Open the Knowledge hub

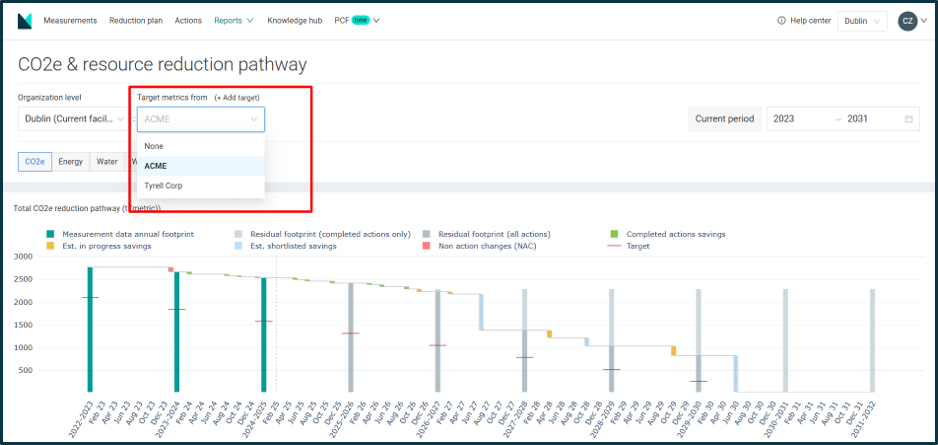pos(295,20)
